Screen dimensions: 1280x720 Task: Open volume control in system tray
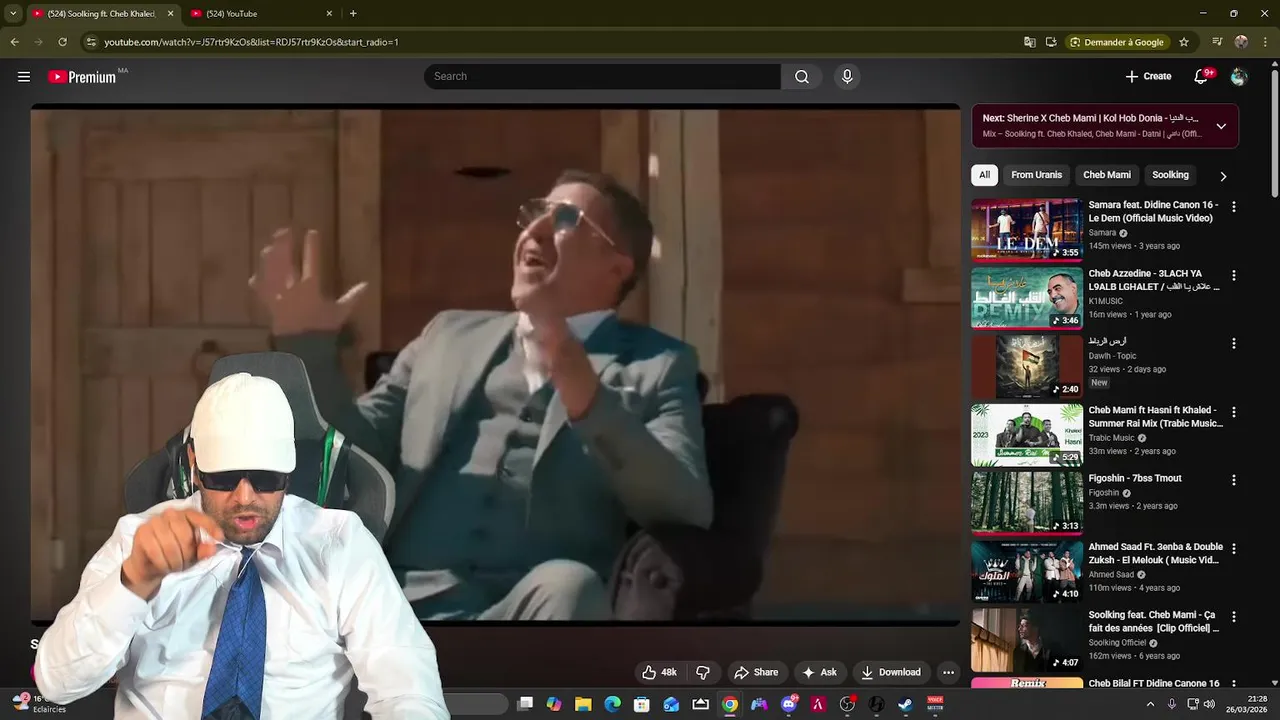point(1209,704)
